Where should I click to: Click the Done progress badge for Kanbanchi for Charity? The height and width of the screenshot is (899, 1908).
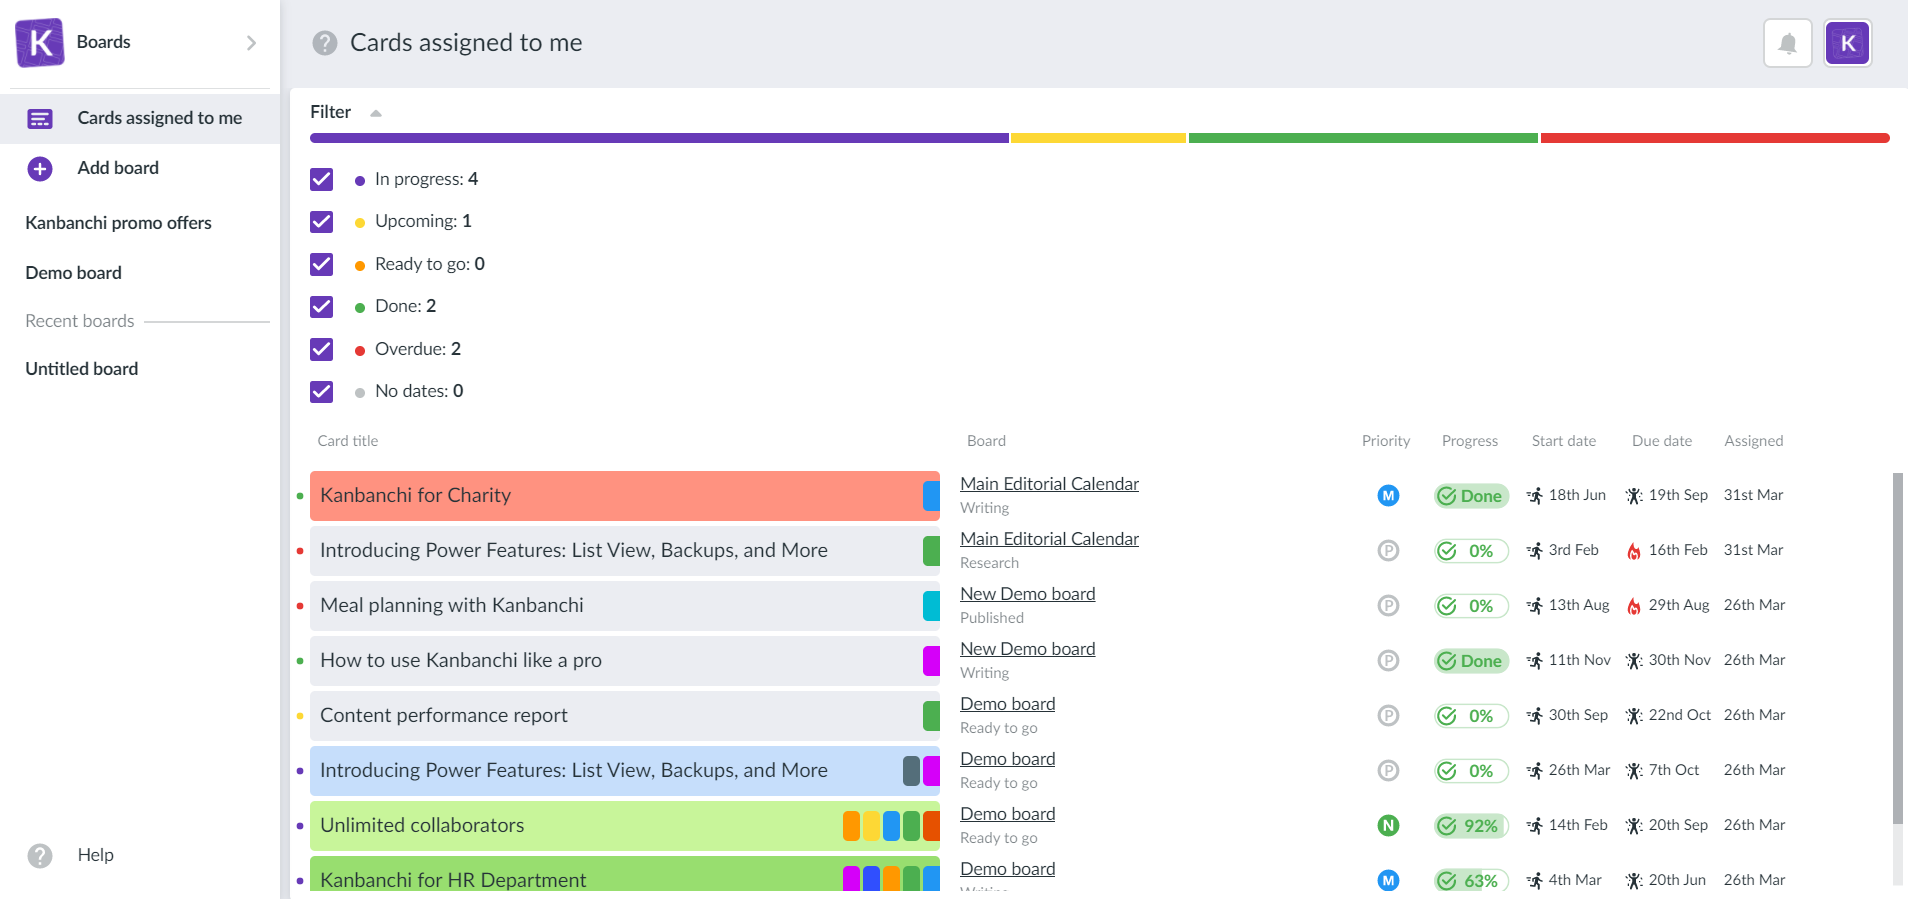tap(1471, 496)
